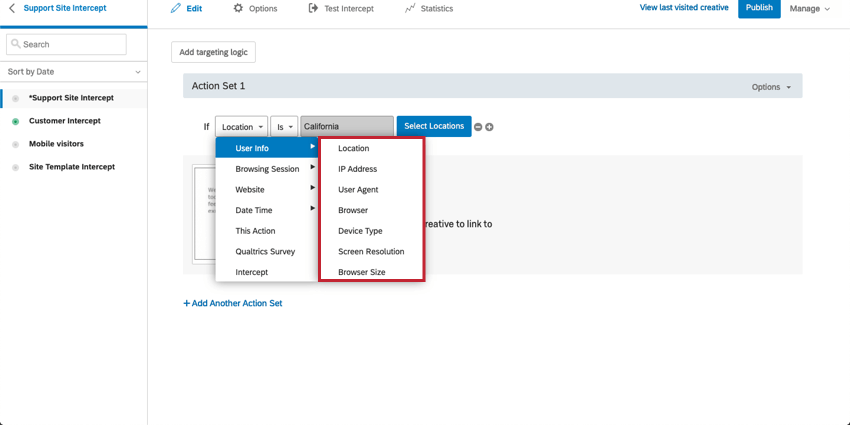Open the Statistics tab

coord(429,9)
